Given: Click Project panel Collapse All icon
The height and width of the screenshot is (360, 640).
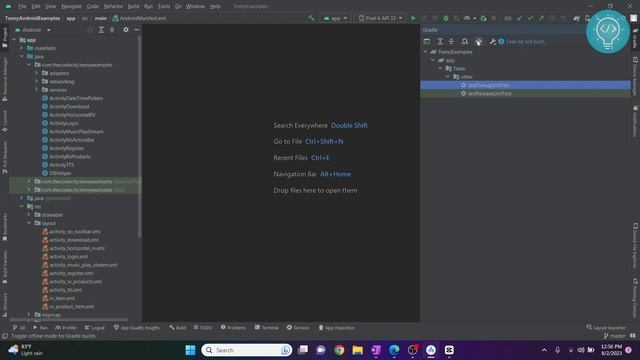Looking at the screenshot, I should [112, 30].
